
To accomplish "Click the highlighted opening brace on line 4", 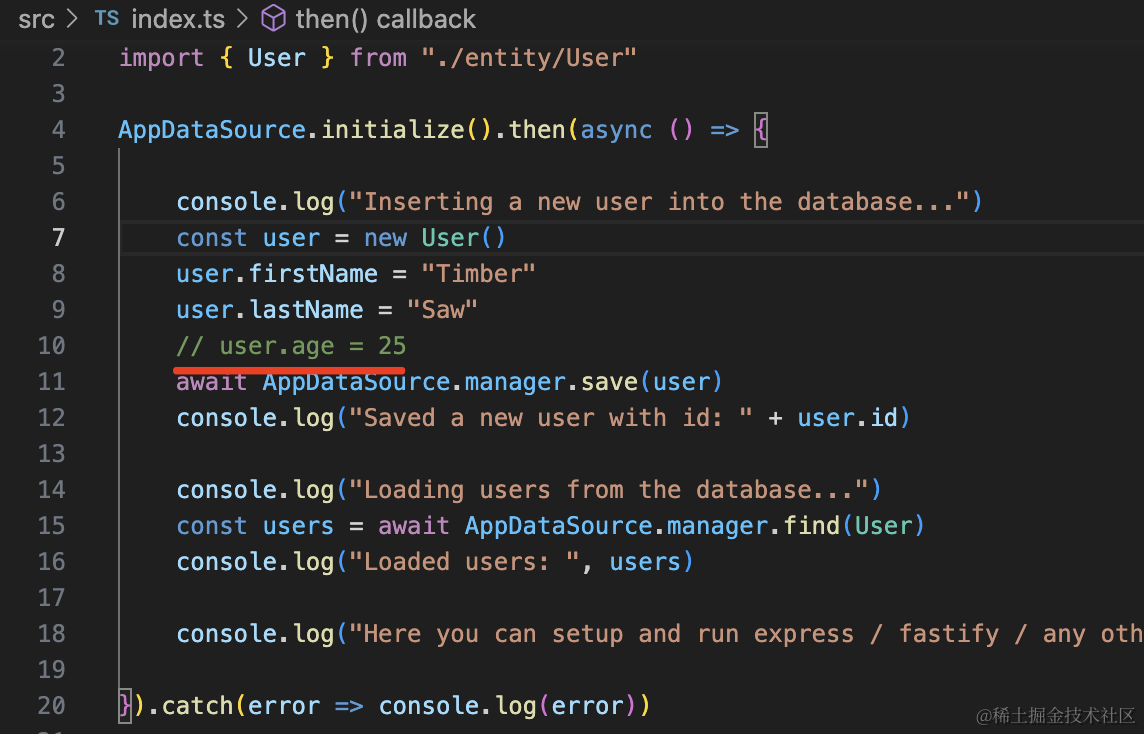I will click(x=761, y=129).
